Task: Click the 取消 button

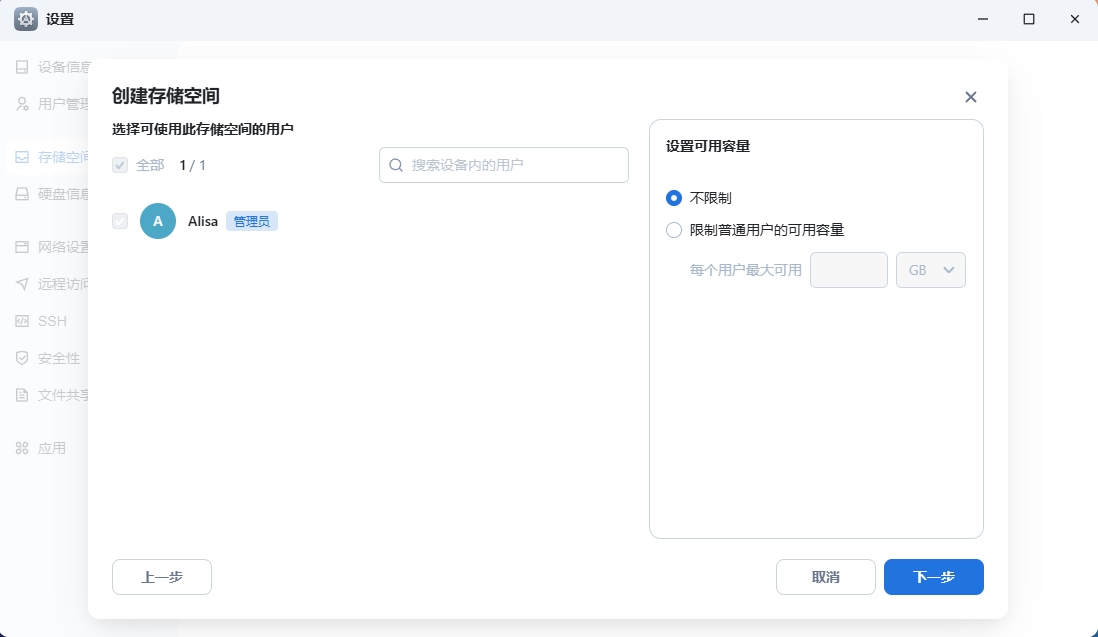Action: pyautogui.click(x=825, y=577)
